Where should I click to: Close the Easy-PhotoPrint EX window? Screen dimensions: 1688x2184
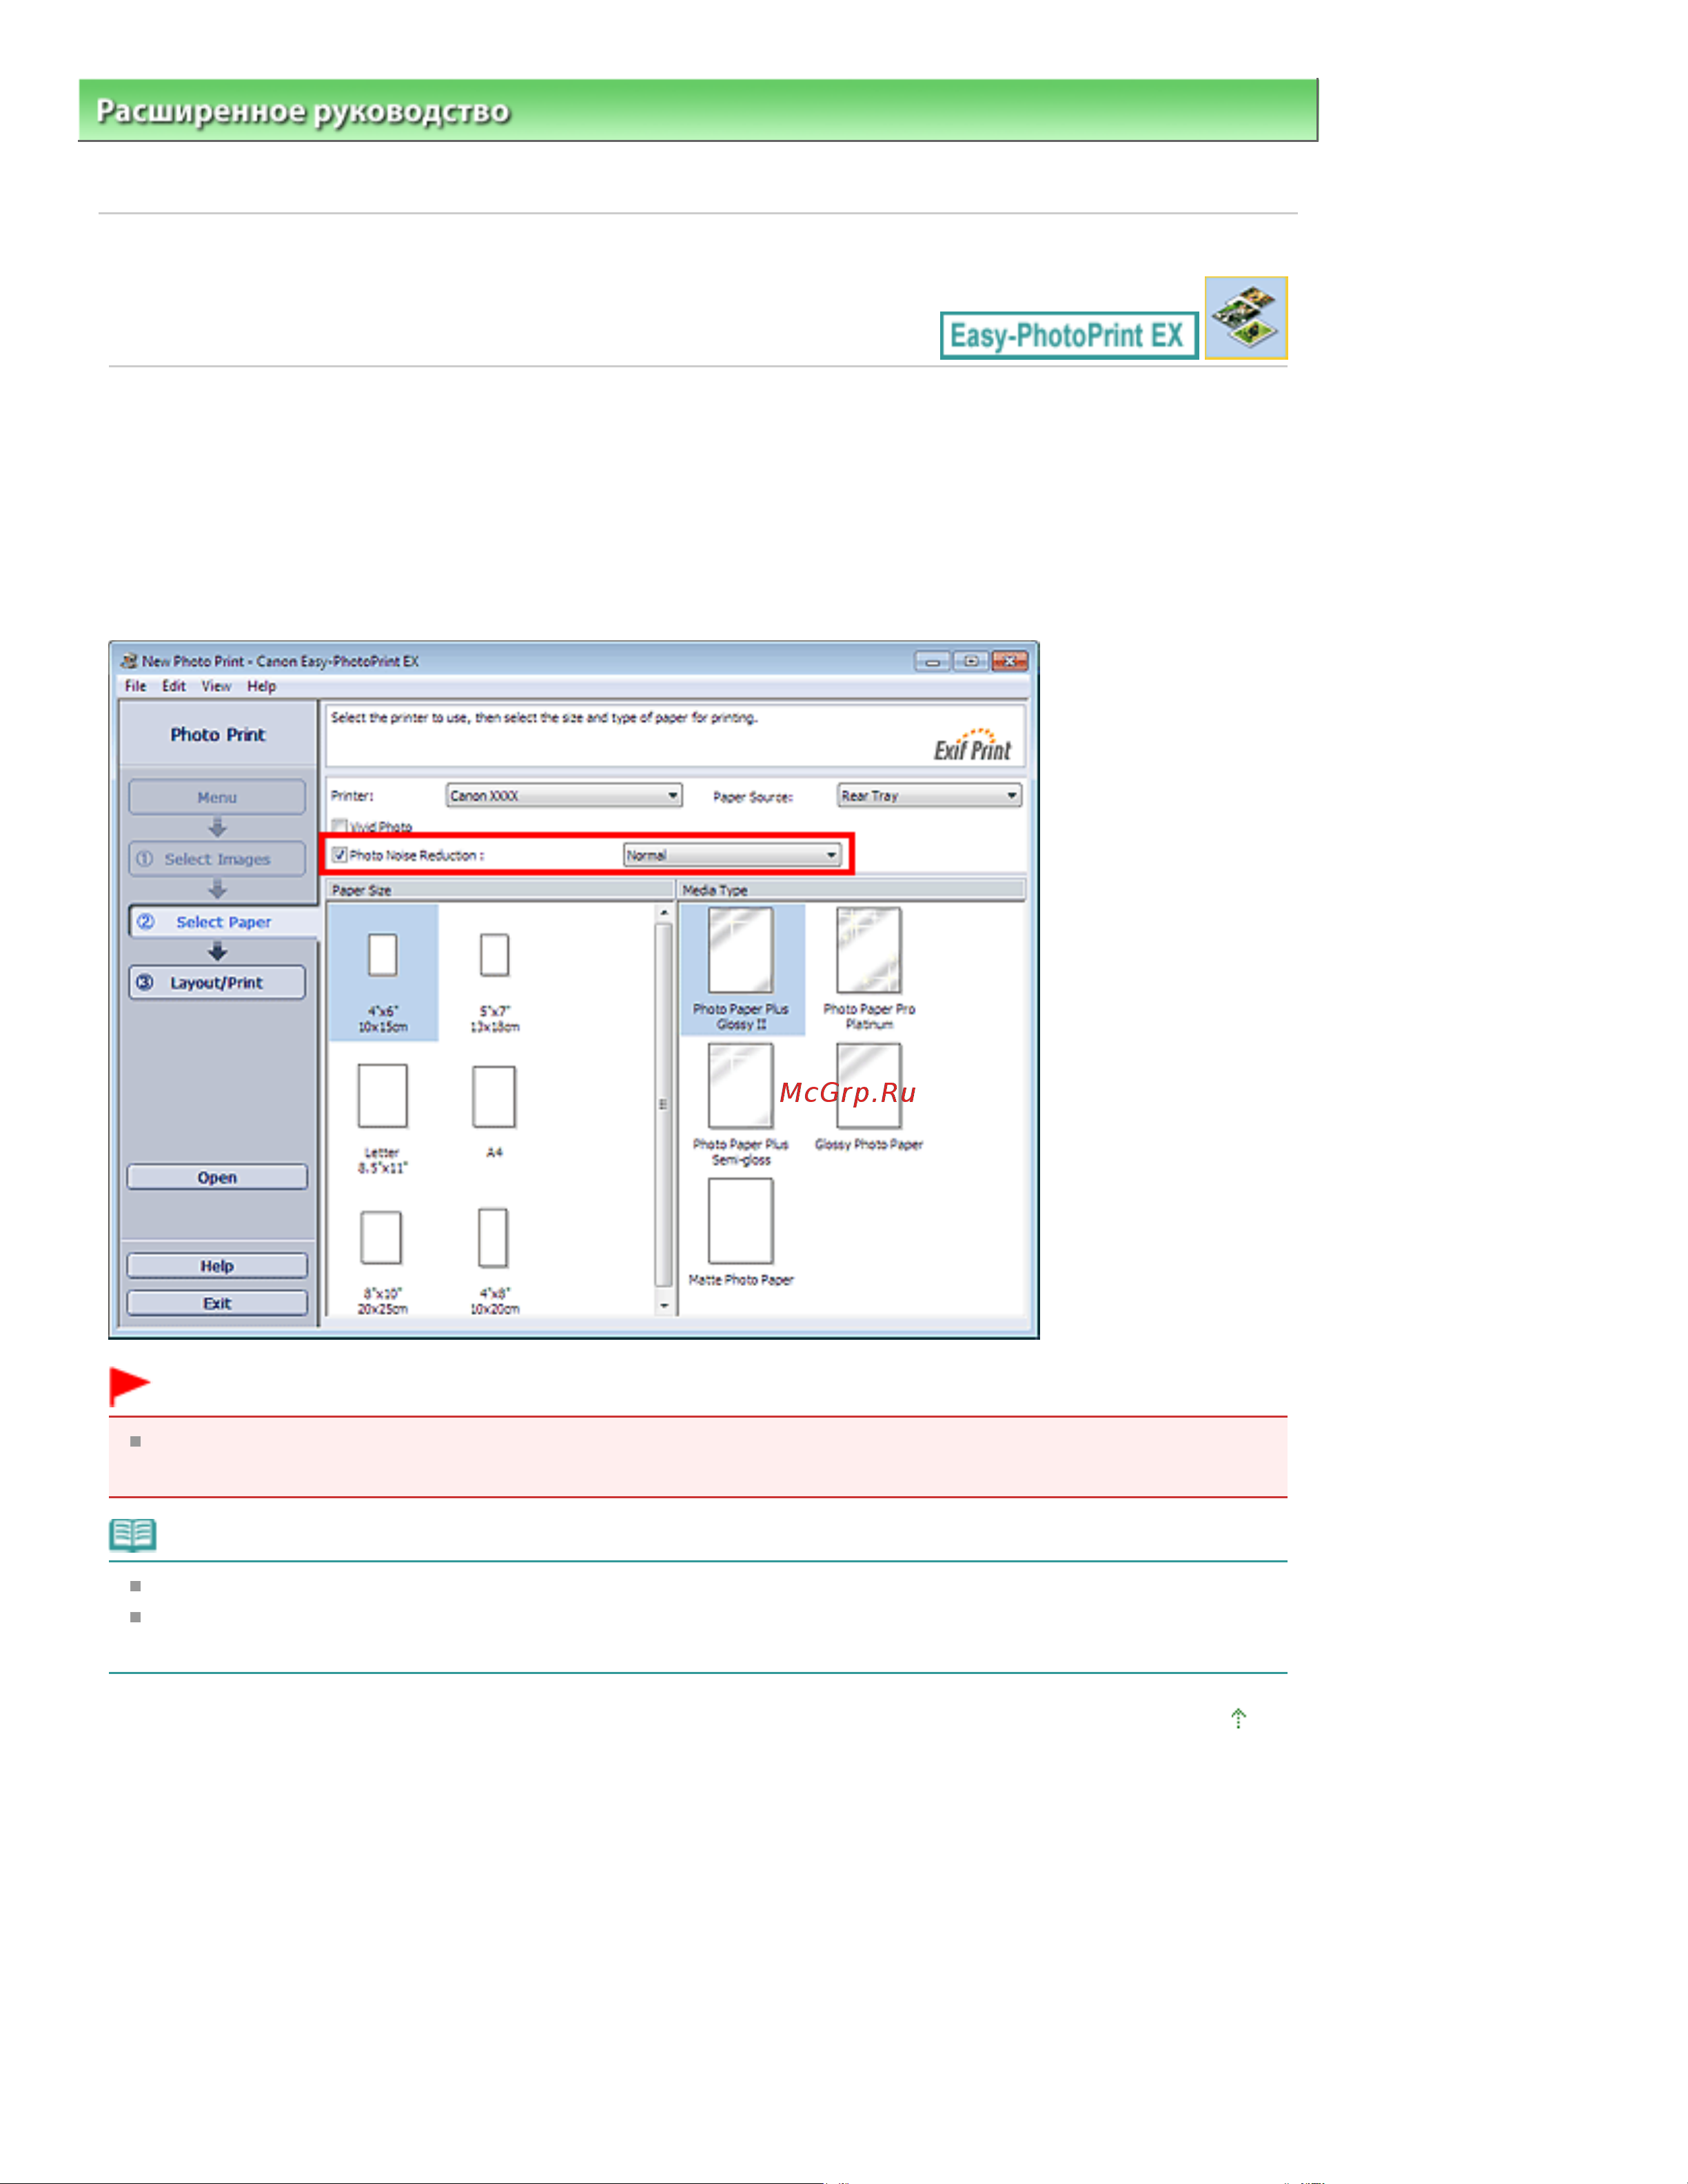(1010, 661)
